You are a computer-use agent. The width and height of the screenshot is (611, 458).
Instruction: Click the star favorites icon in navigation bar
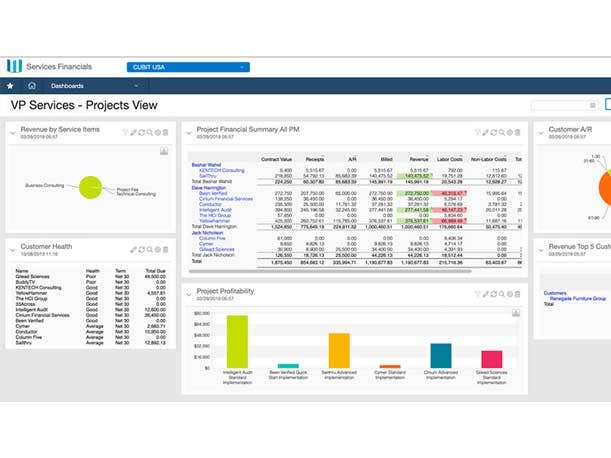[x=10, y=86]
